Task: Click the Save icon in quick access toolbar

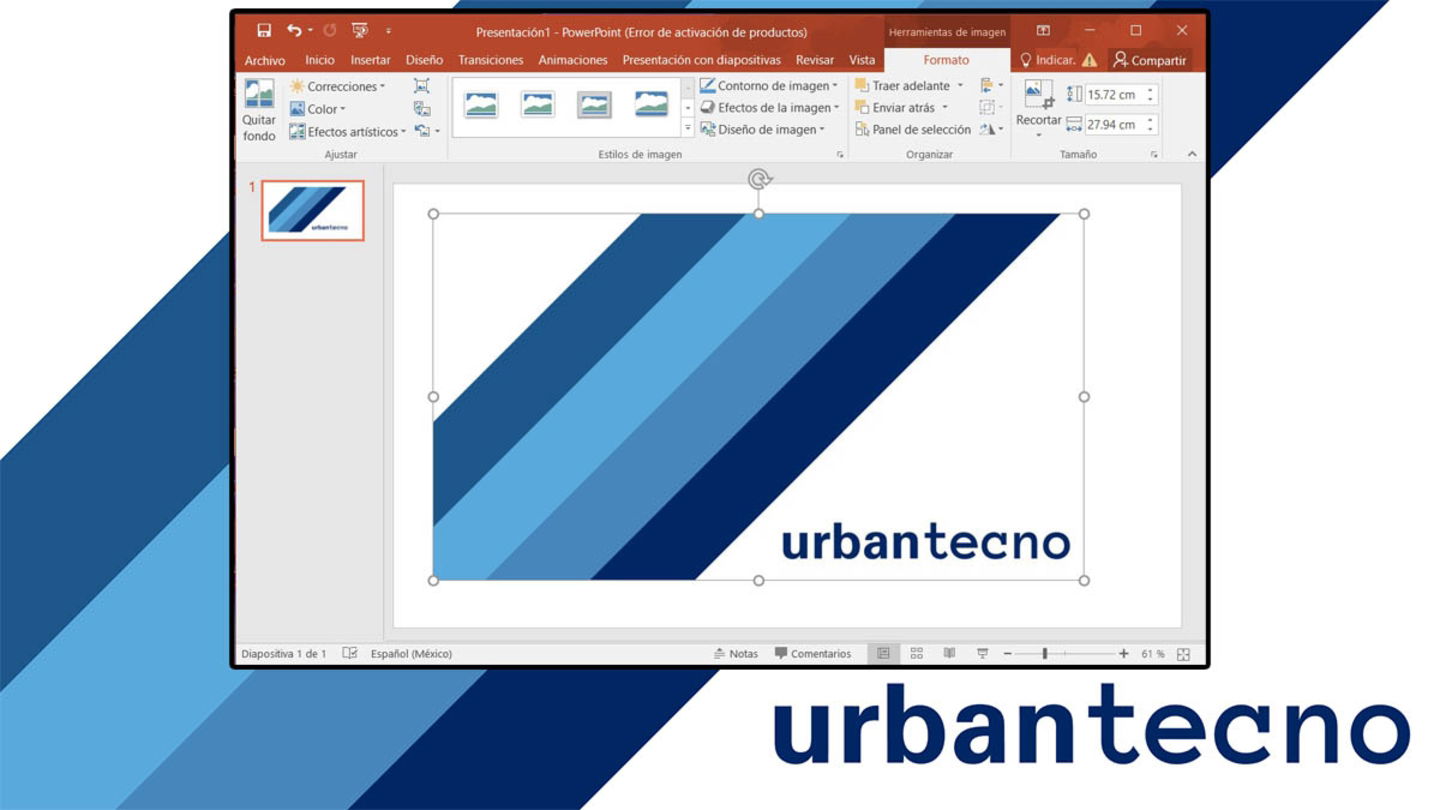Action: click(264, 31)
